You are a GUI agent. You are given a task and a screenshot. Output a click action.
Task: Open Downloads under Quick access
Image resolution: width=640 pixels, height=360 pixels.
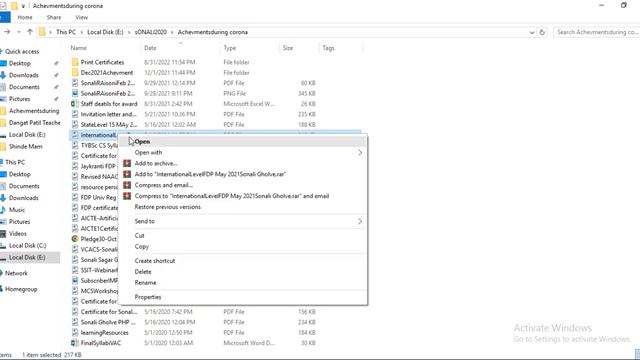(x=24, y=75)
